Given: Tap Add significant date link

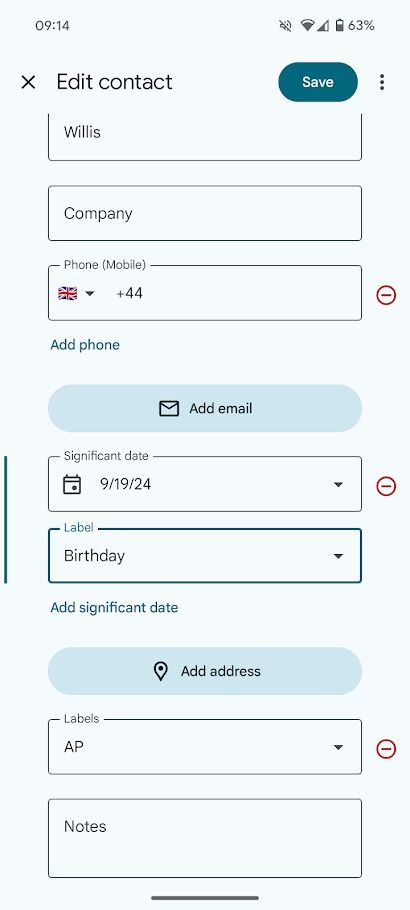Looking at the screenshot, I should coord(114,608).
